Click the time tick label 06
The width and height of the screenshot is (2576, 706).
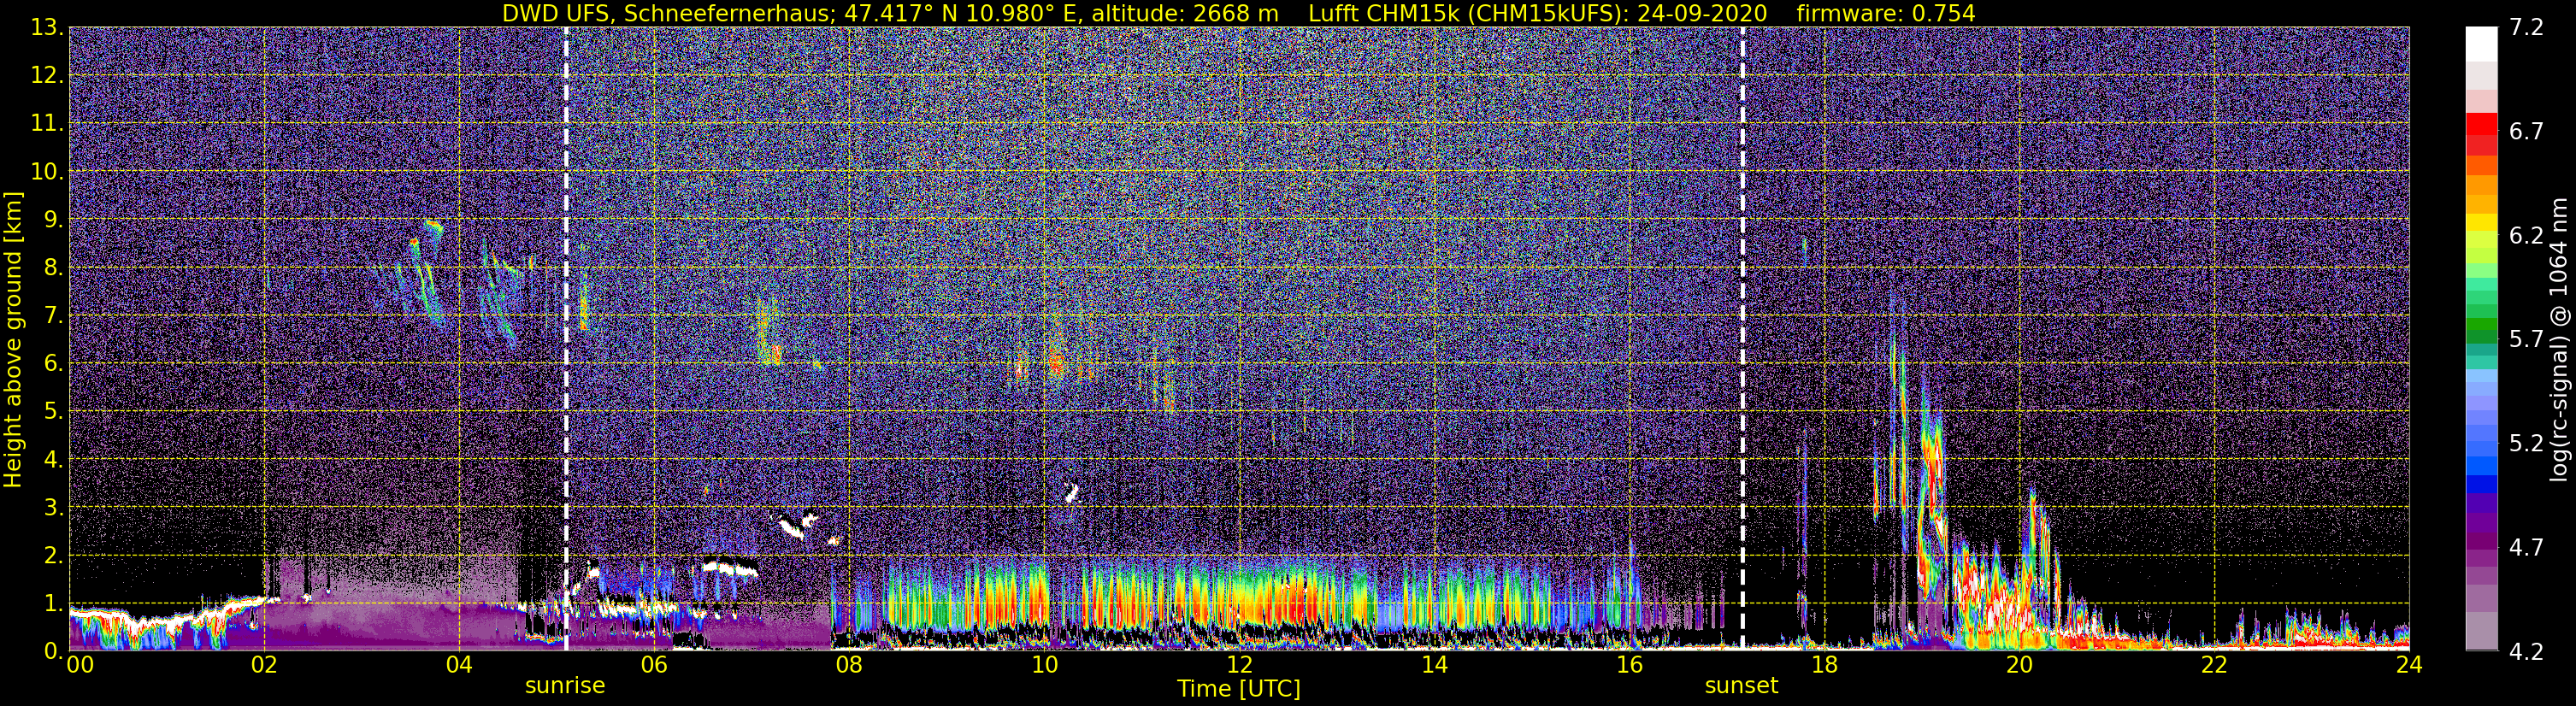pos(653,665)
